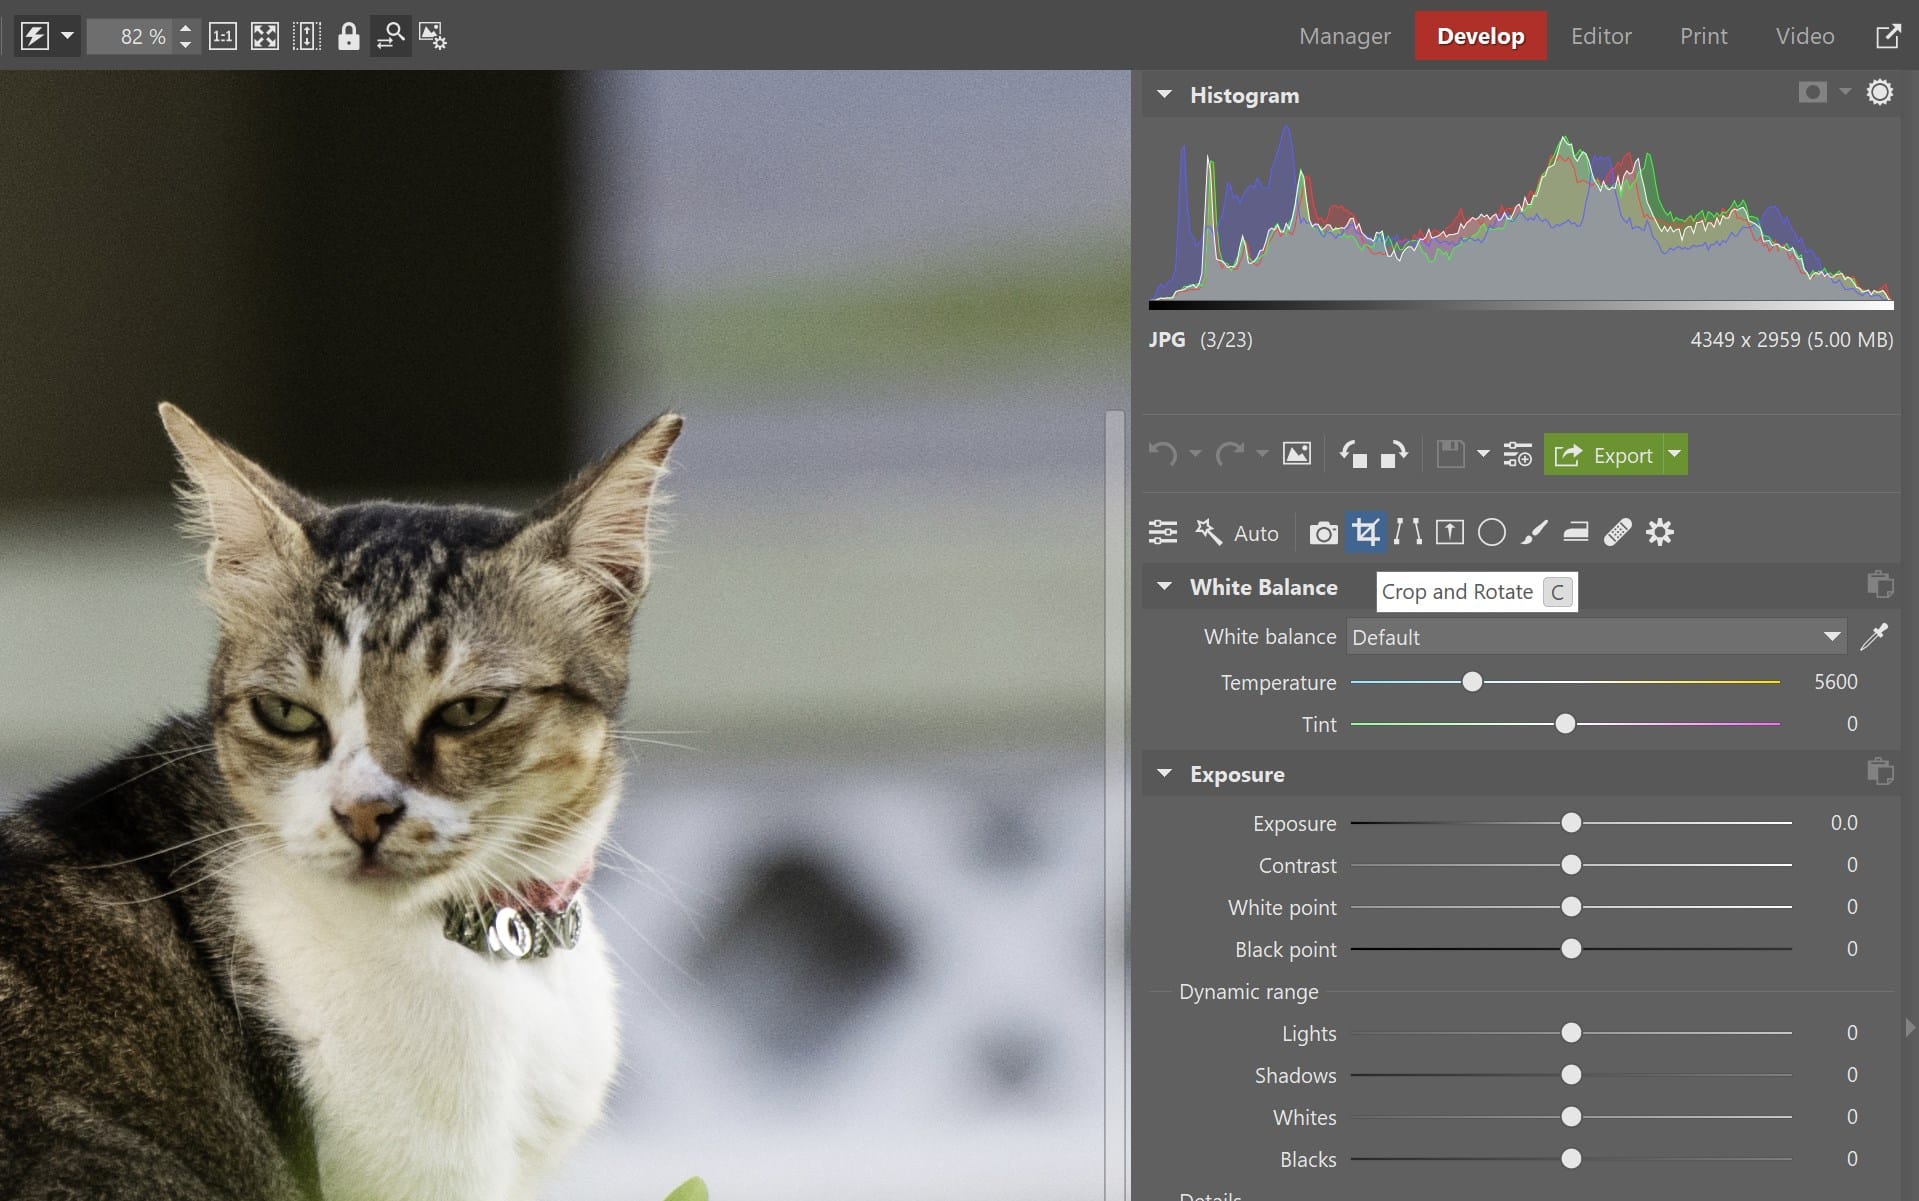Viewport: 1919px width, 1201px height.
Task: Click the camera tool icon in tools row
Action: coord(1323,533)
